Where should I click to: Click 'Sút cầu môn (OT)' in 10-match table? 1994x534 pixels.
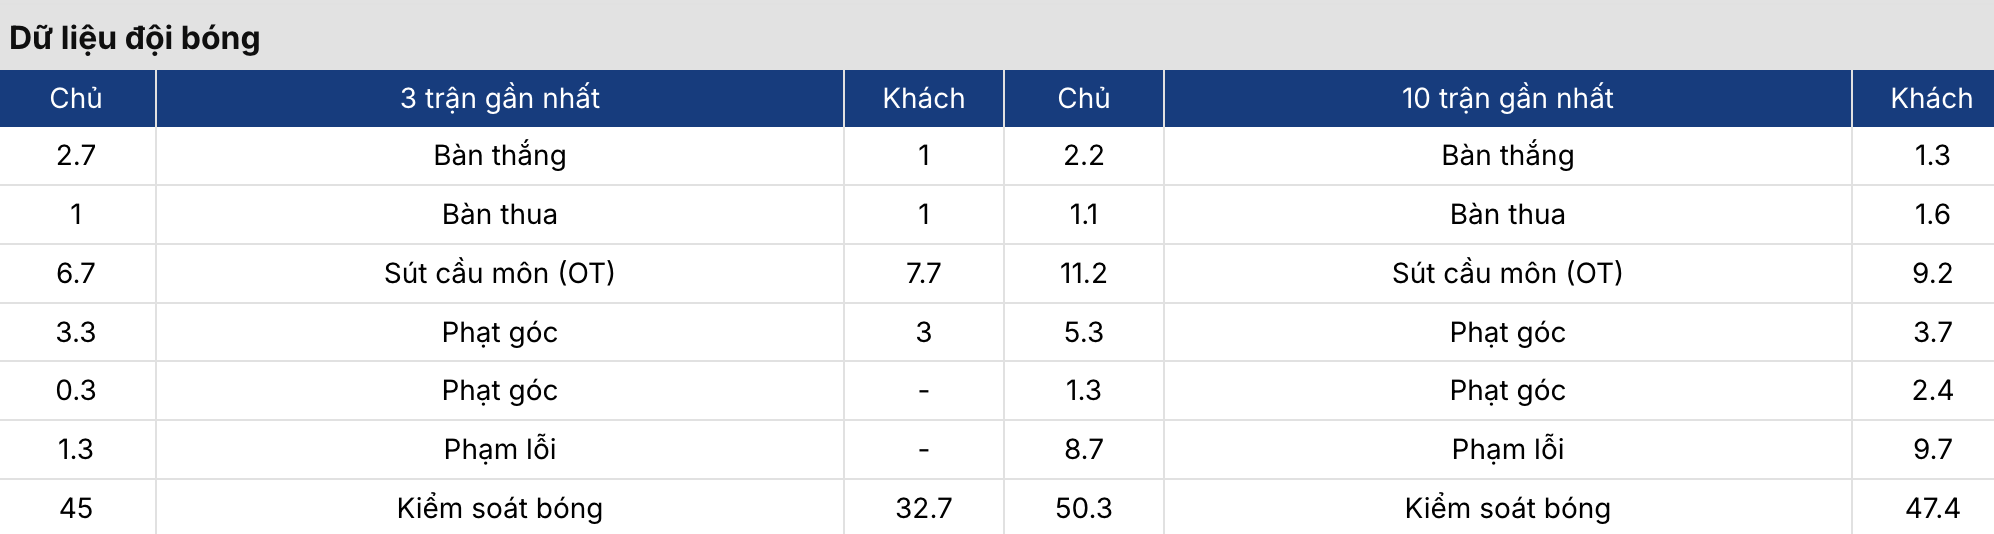coord(1508,273)
